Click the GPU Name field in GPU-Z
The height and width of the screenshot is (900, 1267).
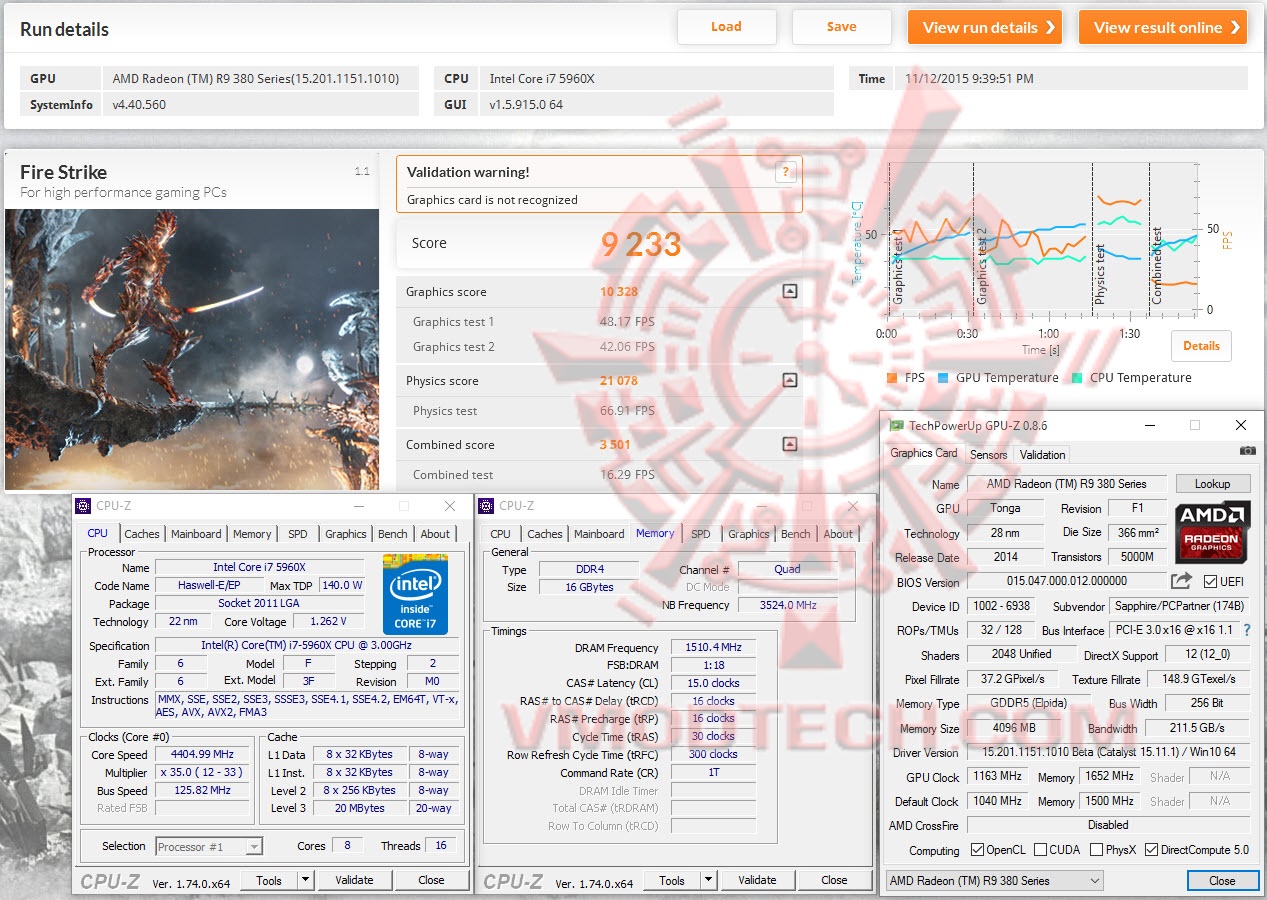tap(1067, 484)
